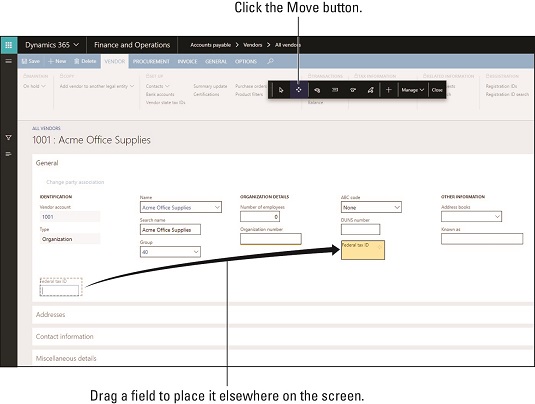Click Finance and Operations header title
Viewport: 535px width, 404px height.
pos(132,45)
